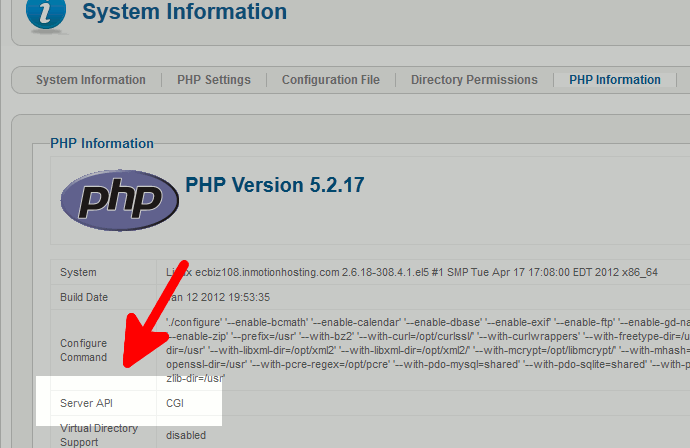690x448 pixels.
Task: Select the Server API row label
Action: (86, 403)
